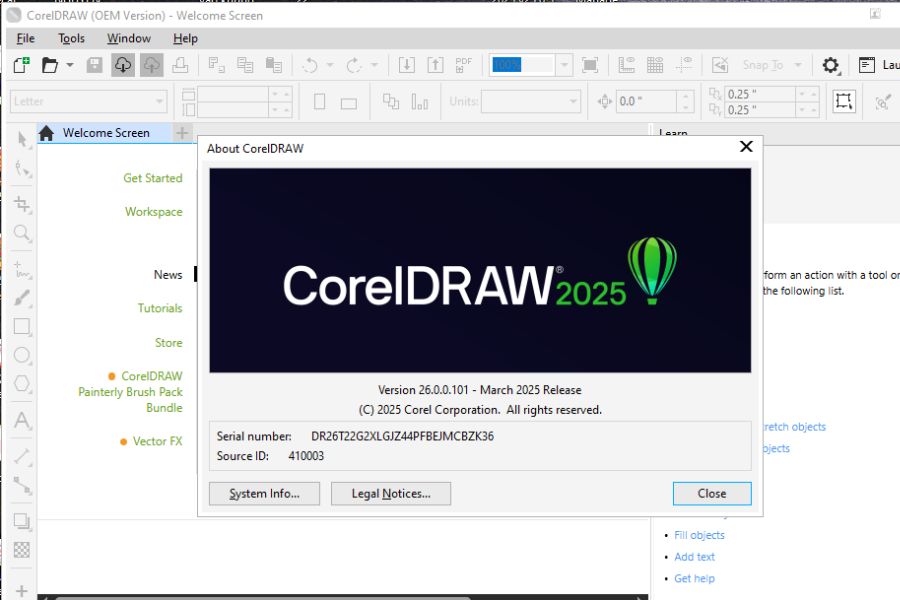Open the File menu
The height and width of the screenshot is (600, 900).
pyautogui.click(x=25, y=38)
